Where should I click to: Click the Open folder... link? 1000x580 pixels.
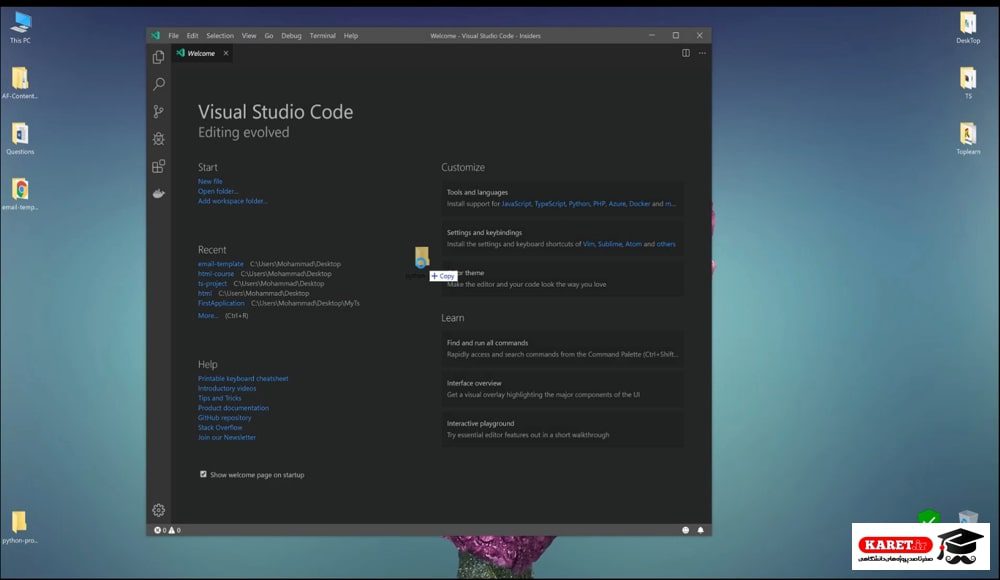coord(217,191)
